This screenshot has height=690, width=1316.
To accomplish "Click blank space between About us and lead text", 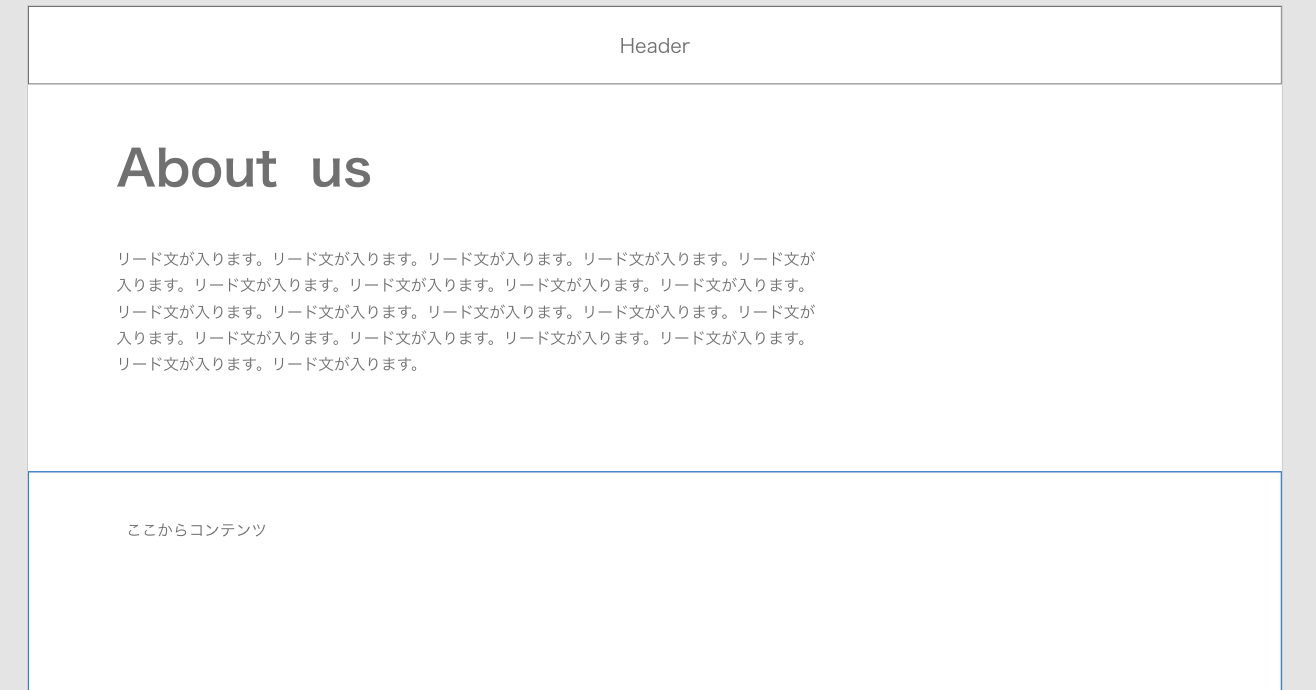I will 400,220.
